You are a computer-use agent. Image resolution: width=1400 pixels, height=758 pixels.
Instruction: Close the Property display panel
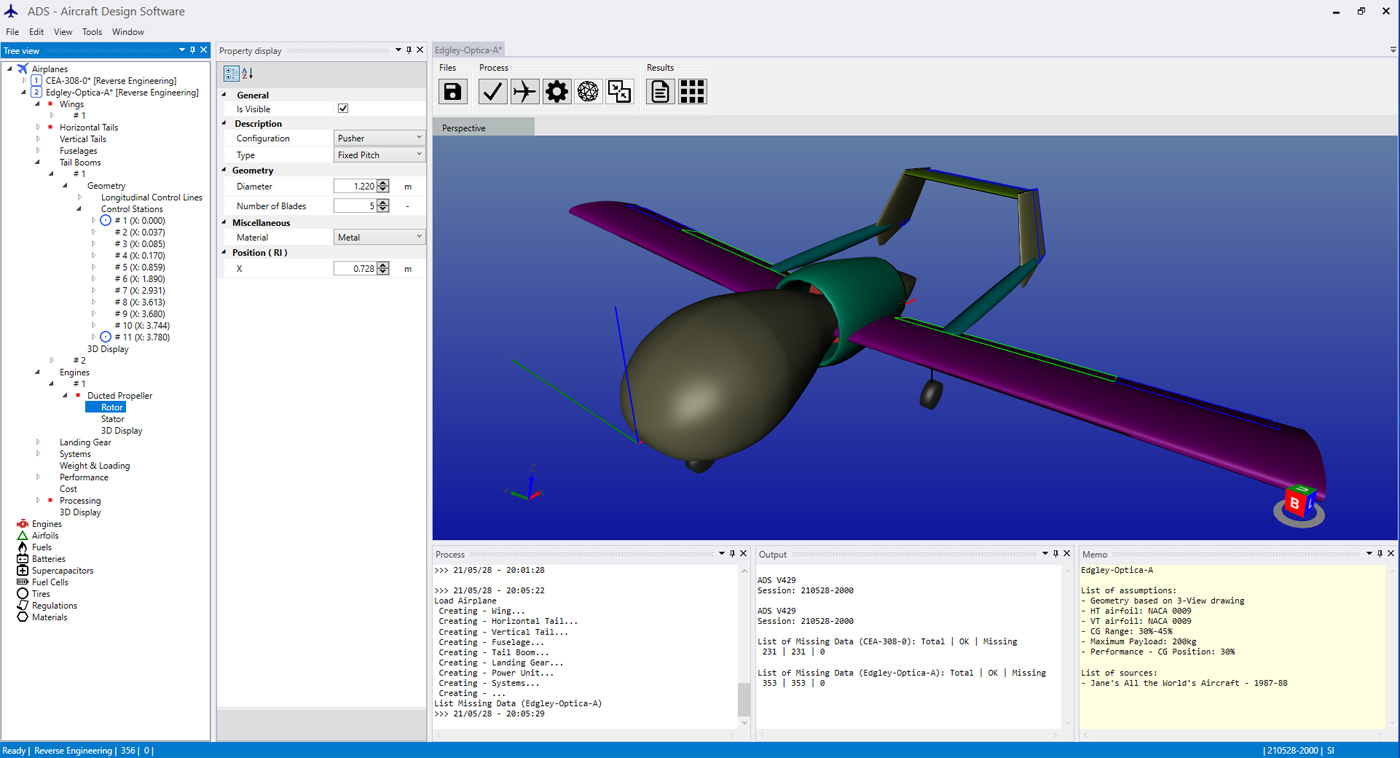point(420,50)
